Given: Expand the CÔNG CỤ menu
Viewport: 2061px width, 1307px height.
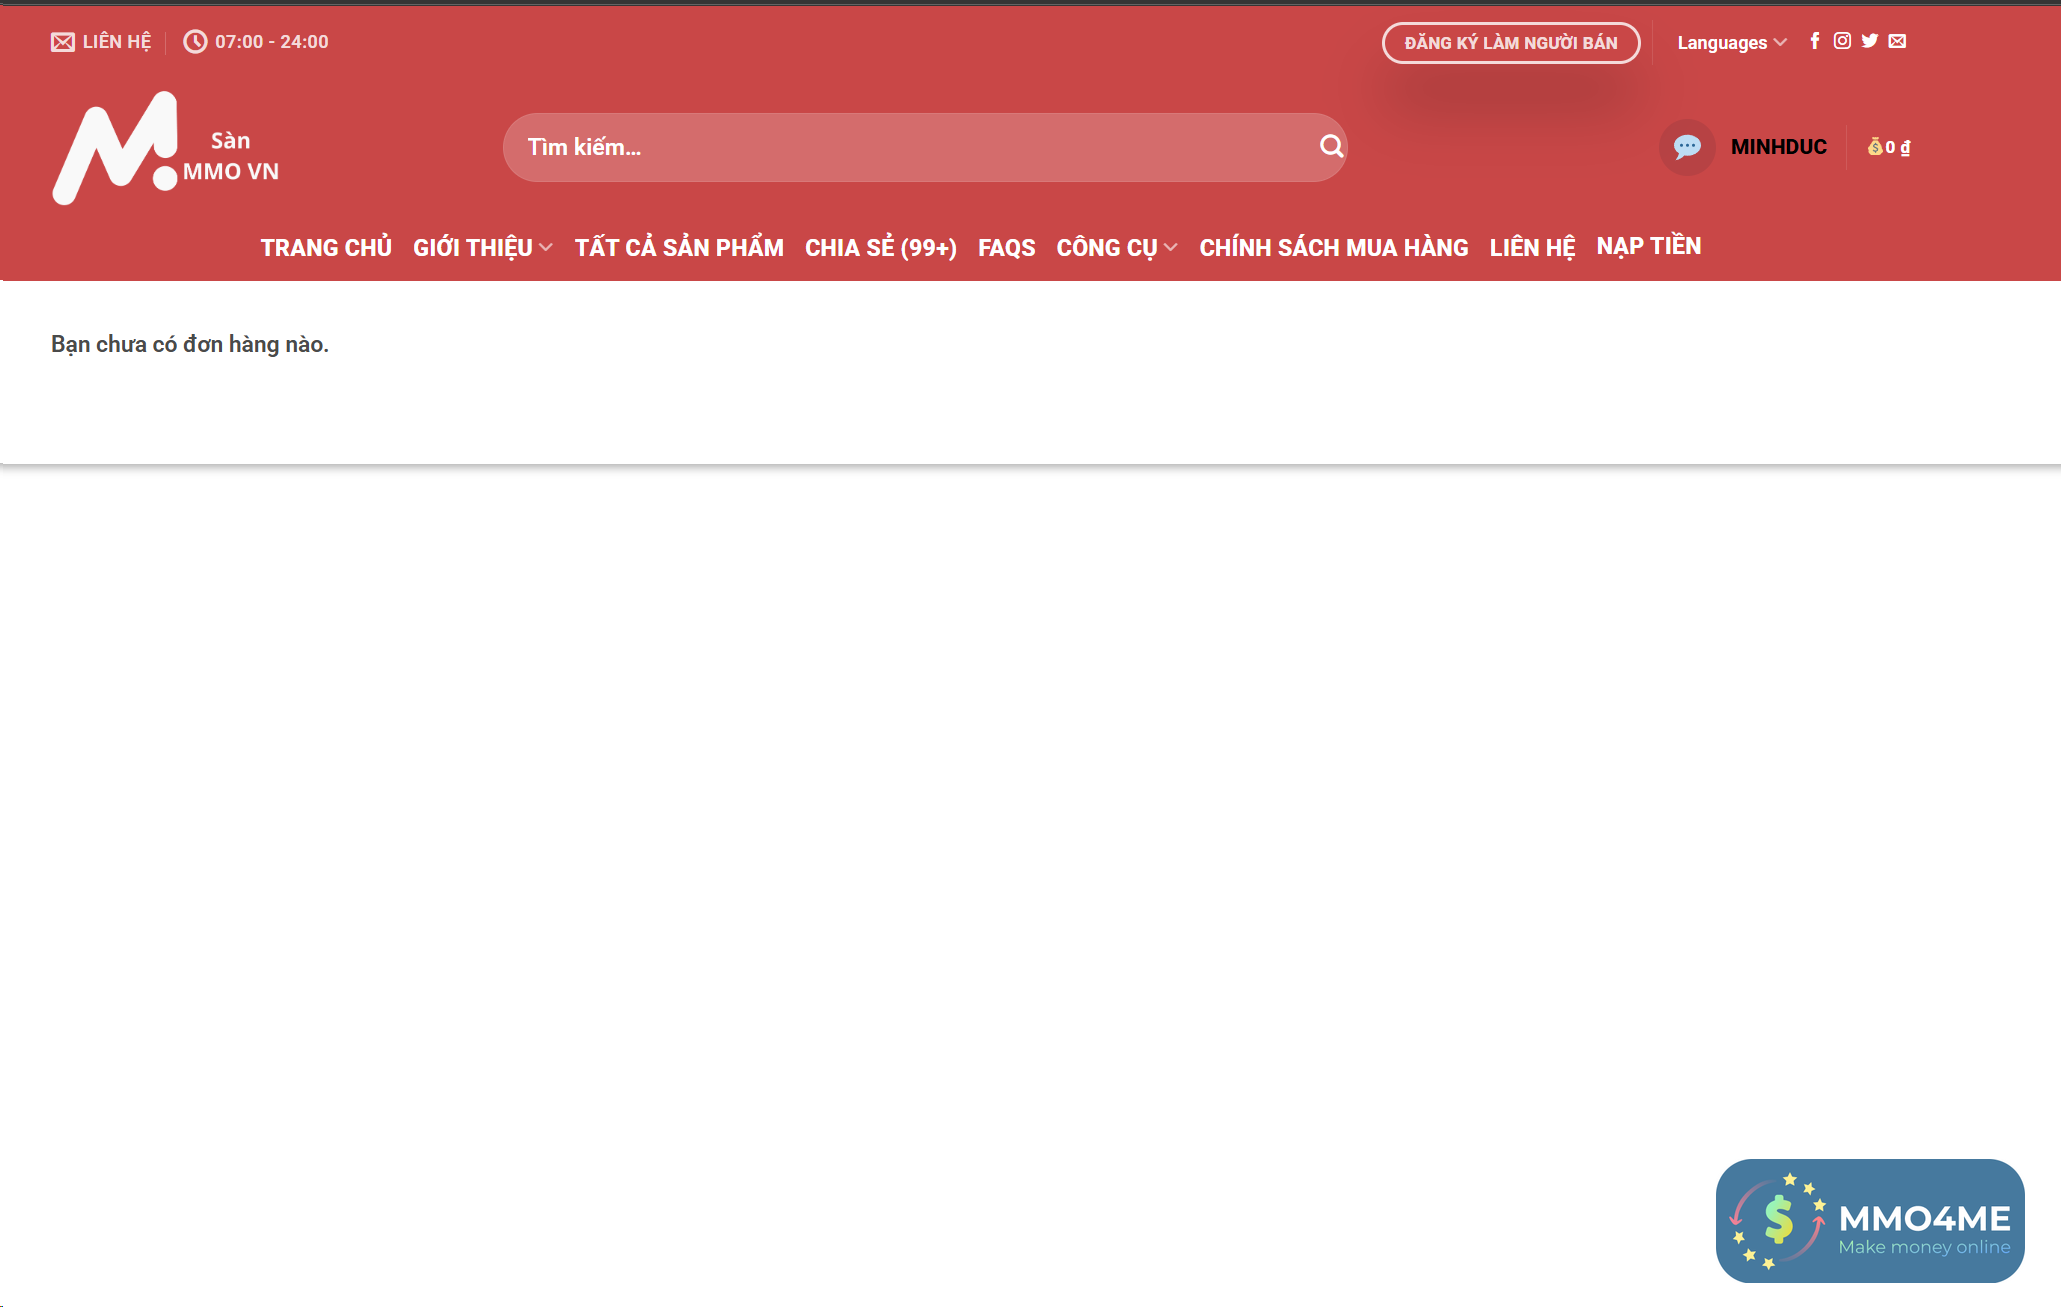Looking at the screenshot, I should coord(1117,247).
